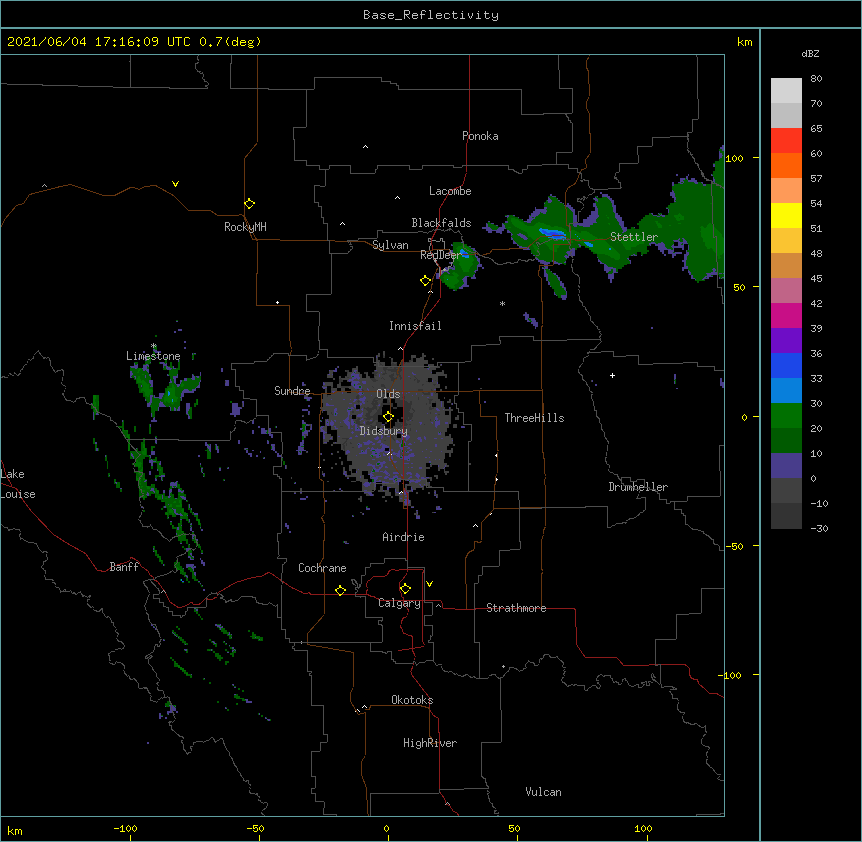862x842 pixels.
Task: Click the Sylvan label
Action: 390,245
